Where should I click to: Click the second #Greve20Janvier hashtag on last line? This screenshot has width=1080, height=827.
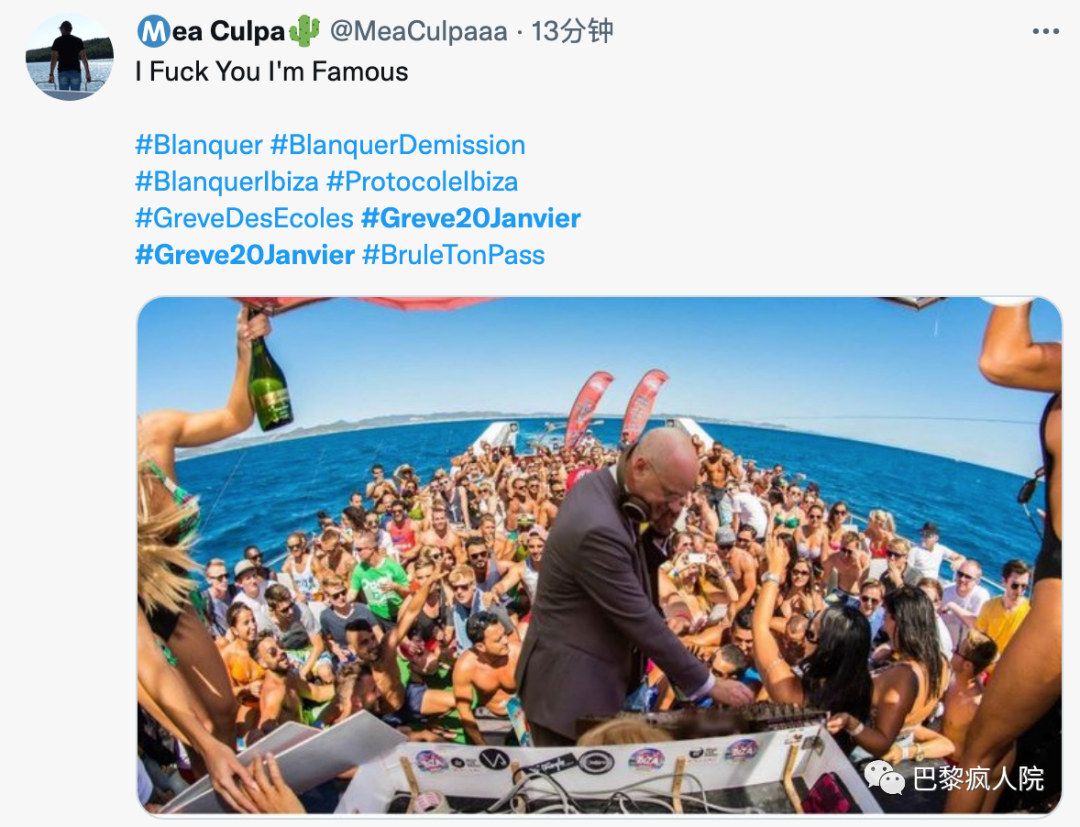tap(245, 255)
